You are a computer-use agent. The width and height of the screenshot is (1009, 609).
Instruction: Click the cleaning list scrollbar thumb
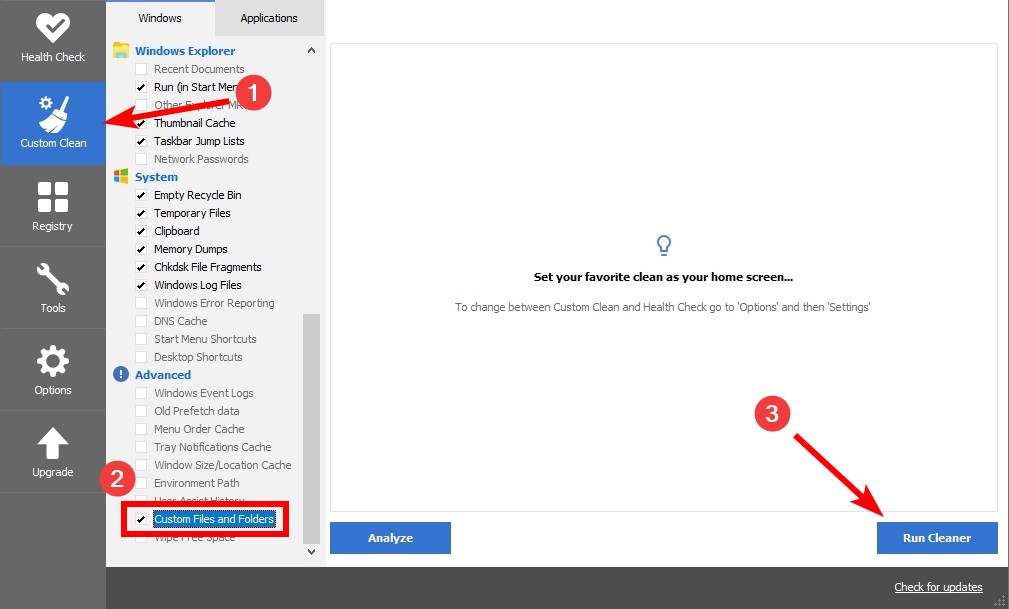coord(311,429)
